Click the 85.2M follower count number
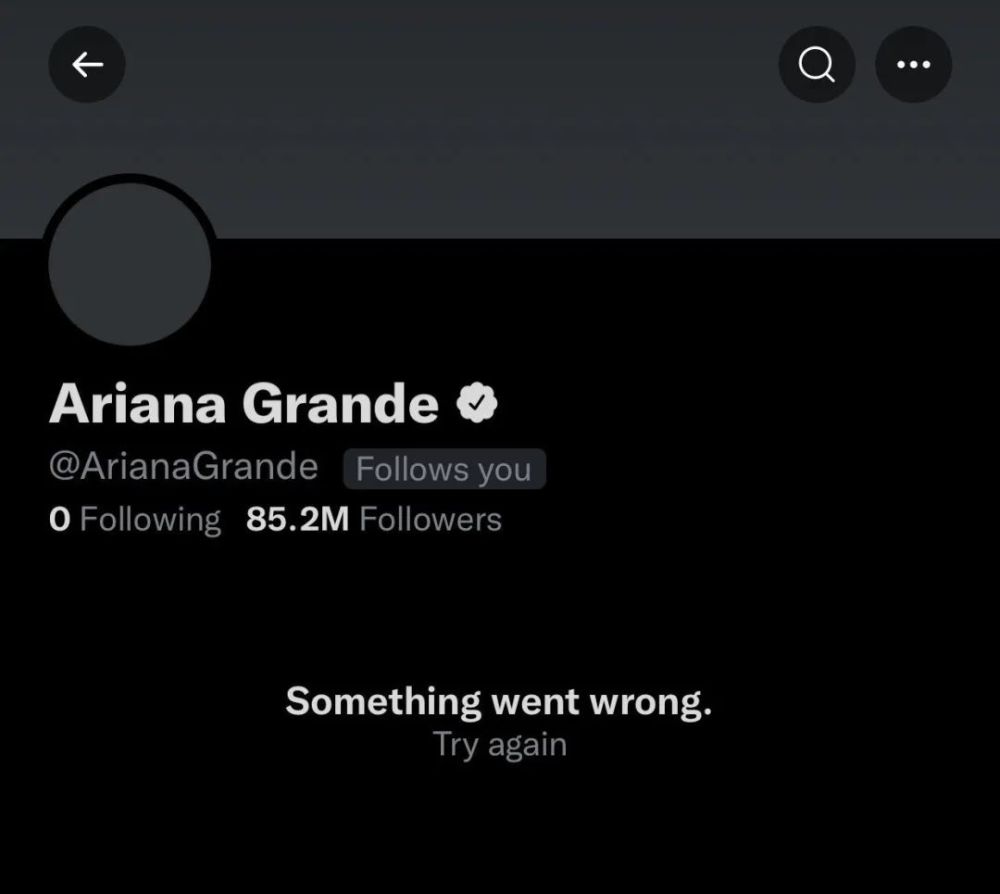Viewport: 1000px width, 894px height. 298,519
